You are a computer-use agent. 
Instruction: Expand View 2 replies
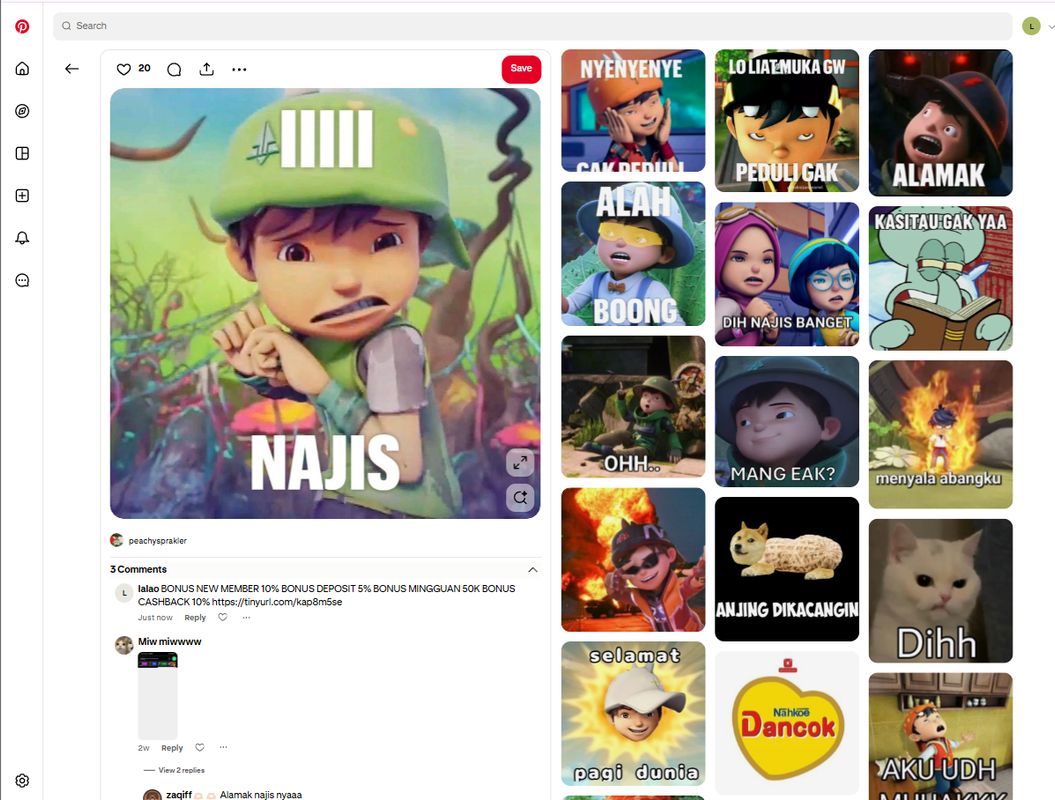(x=182, y=770)
